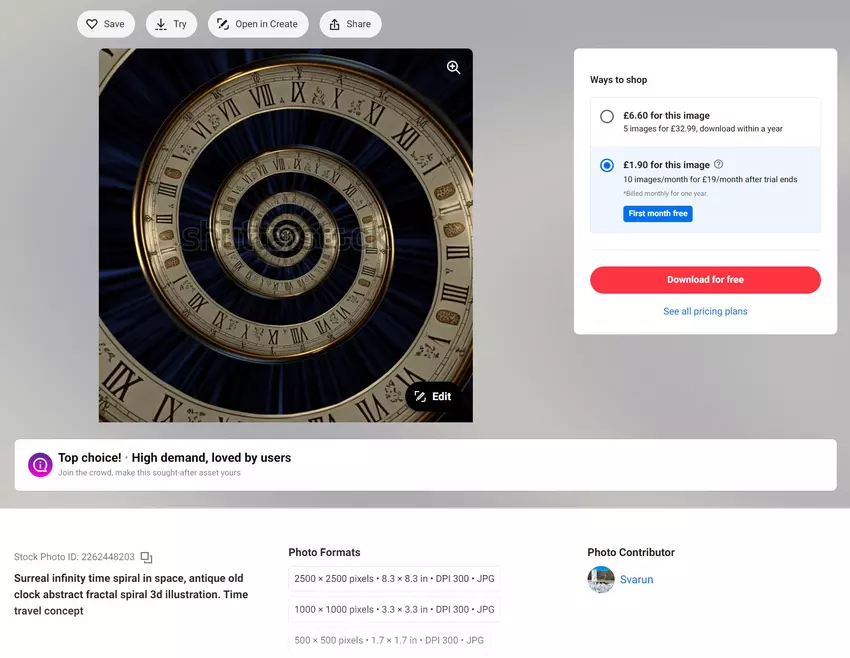Open the help icon beside £1.90 price
Screen dimensions: 850x658
click(719, 165)
